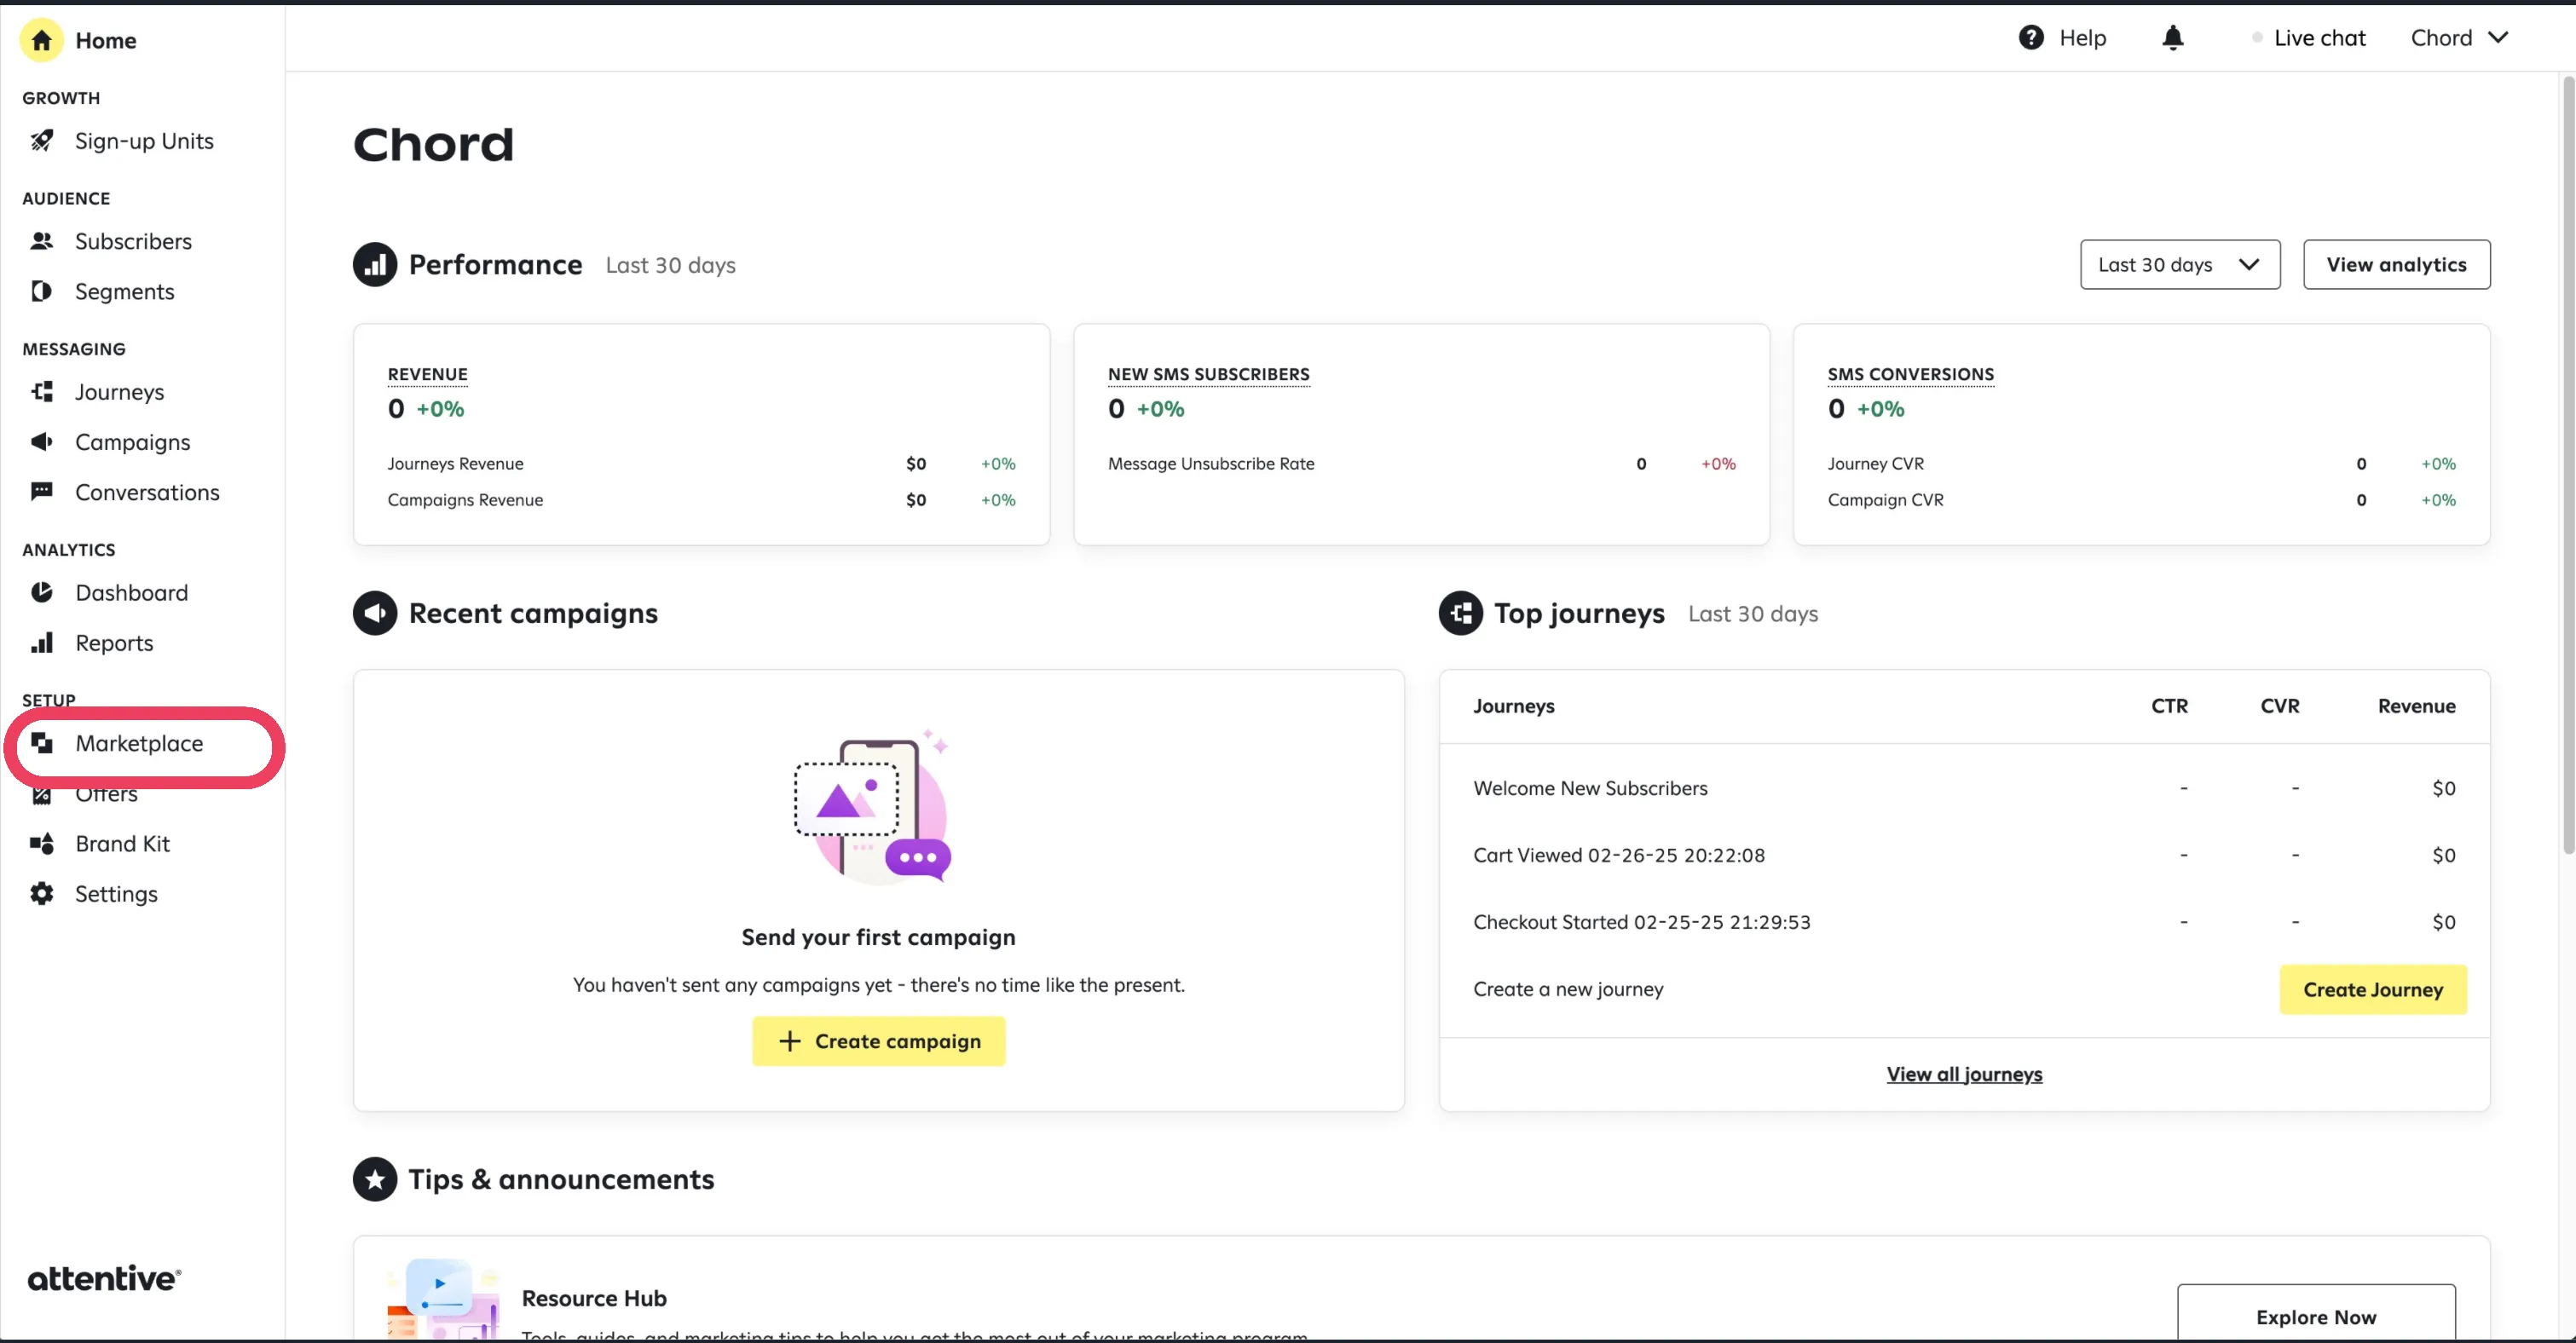Click the Sign-up Units rocket icon
Image resolution: width=2576 pixels, height=1343 pixels.
(41, 141)
